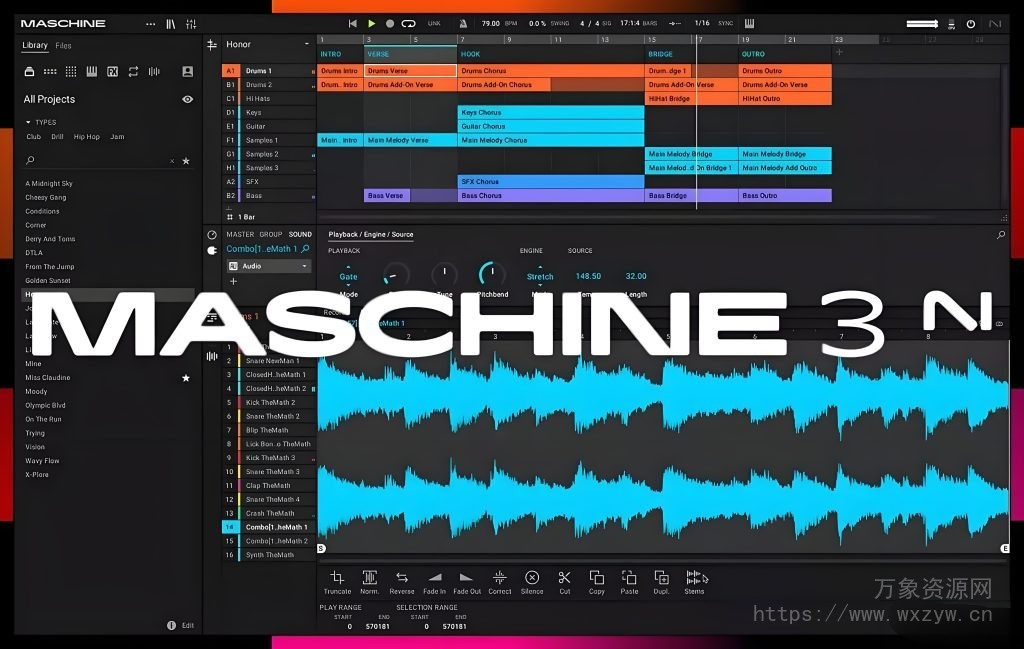The image size is (1024, 649).
Task: Click the Edit button at bottom left
Action: (x=186, y=625)
